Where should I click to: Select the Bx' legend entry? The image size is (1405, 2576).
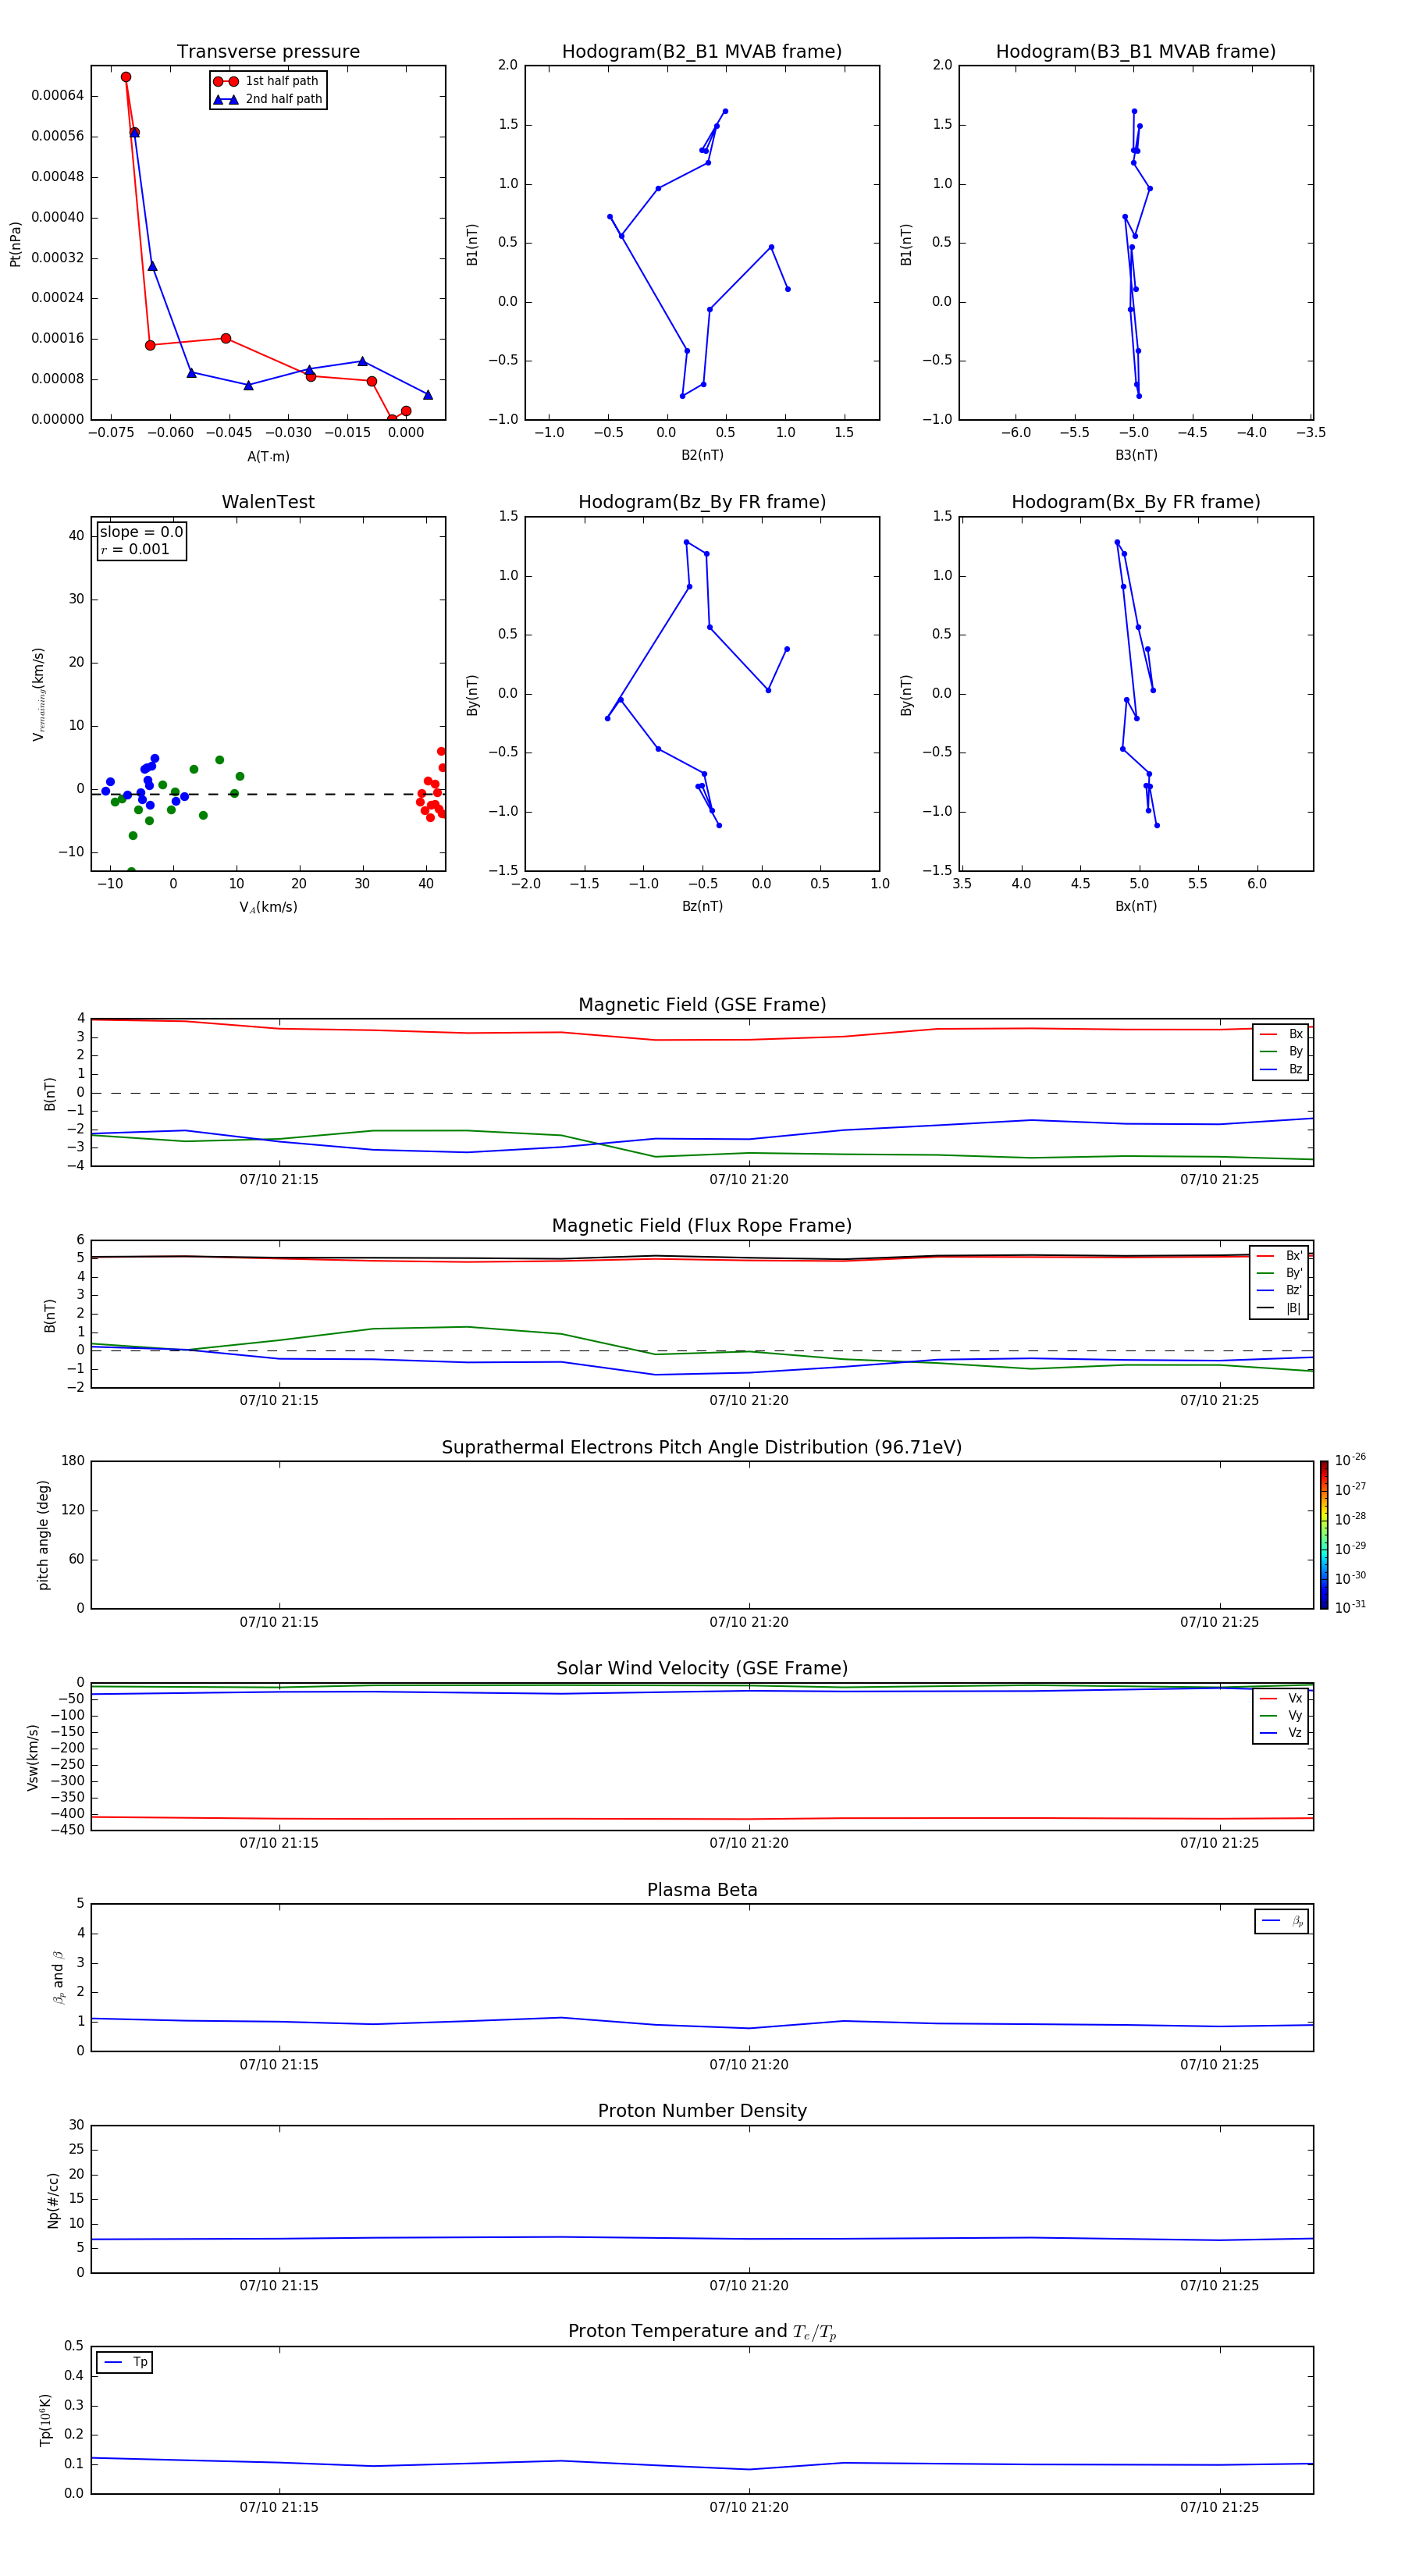[1280, 1256]
